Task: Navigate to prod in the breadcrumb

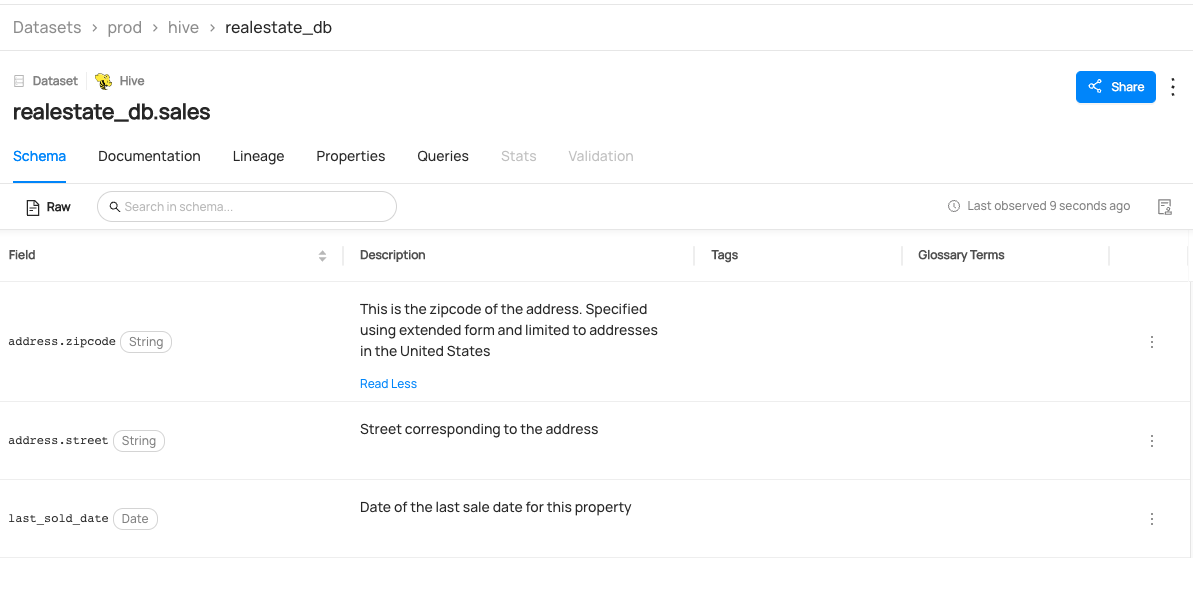Action: click(124, 27)
